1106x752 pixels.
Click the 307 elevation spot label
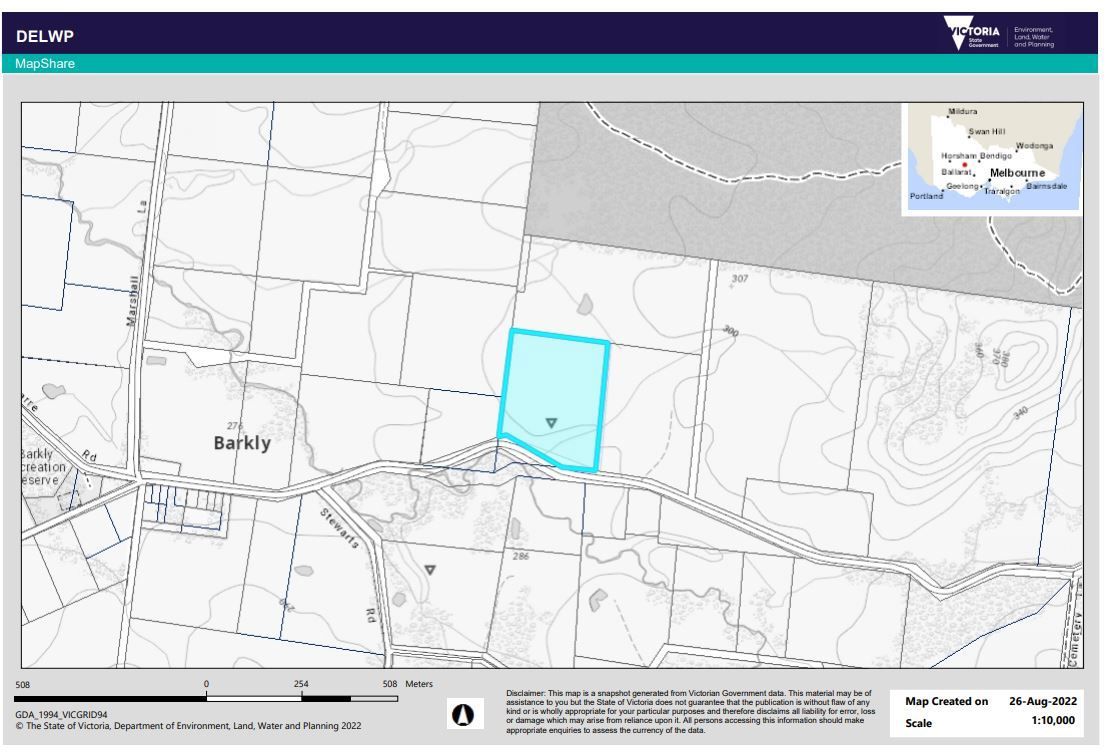pyautogui.click(x=739, y=278)
